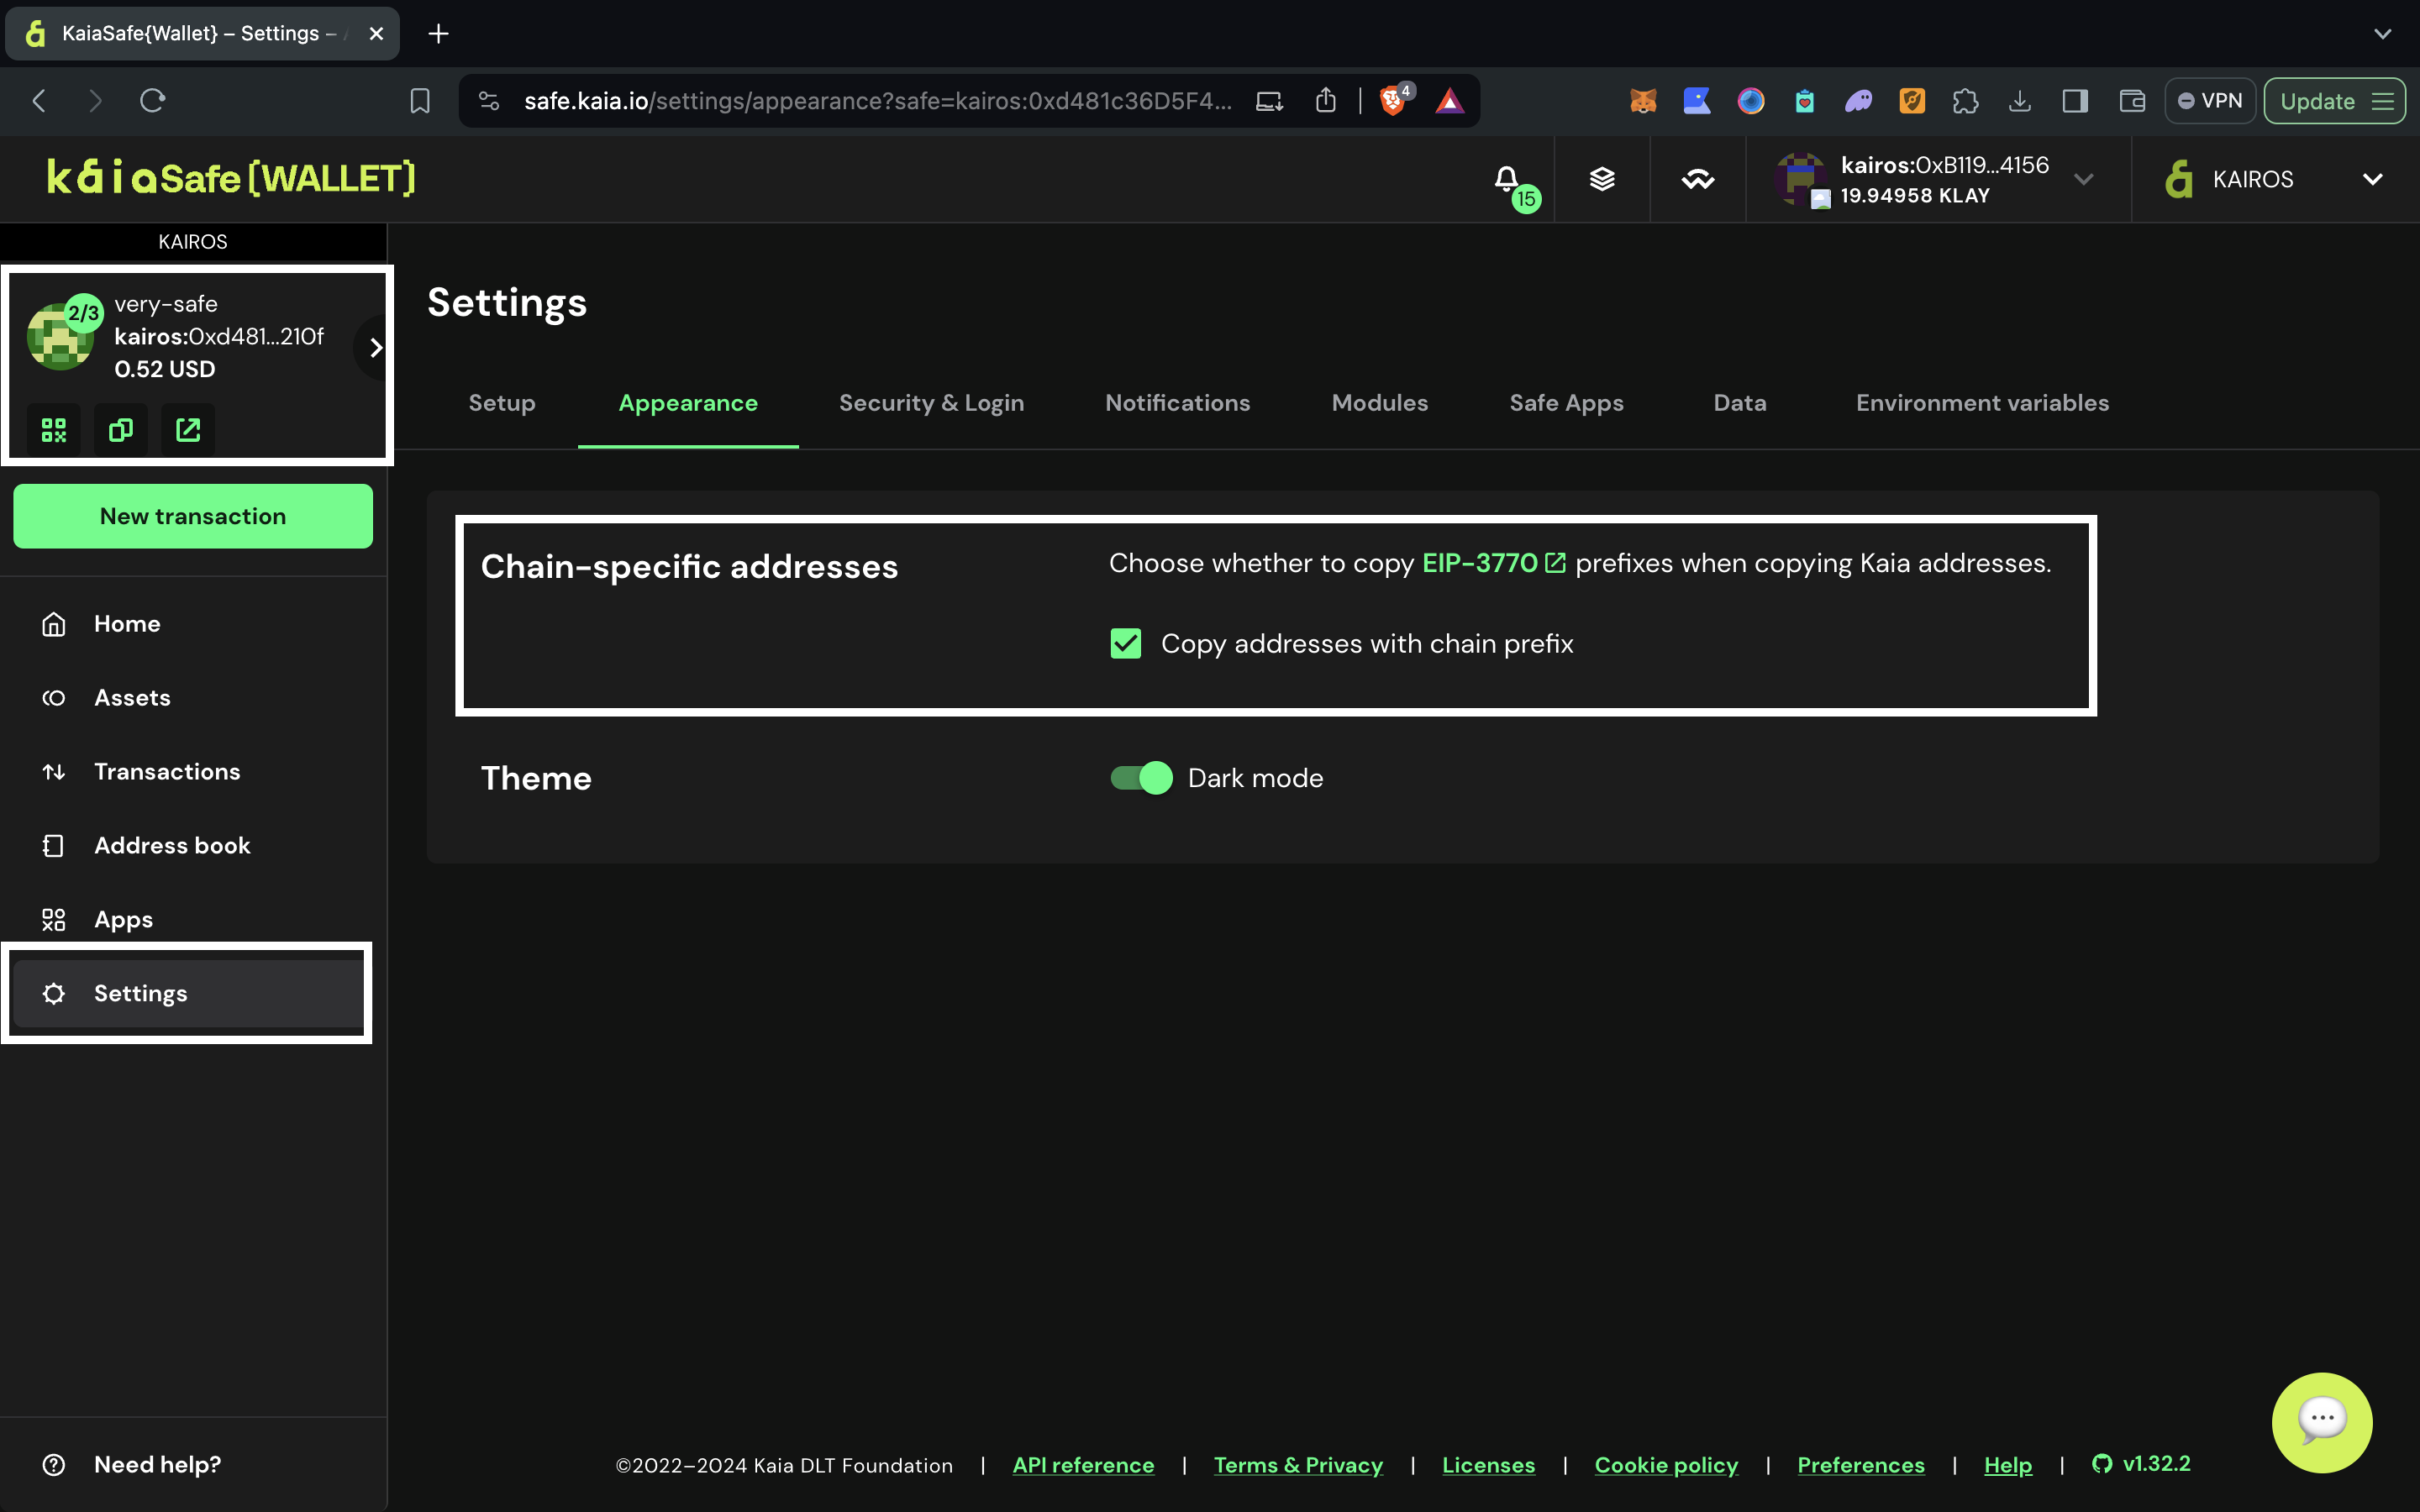Uncheck Copy addresses with chain prefix
This screenshot has height=1512, width=2420.
pyautogui.click(x=1126, y=643)
